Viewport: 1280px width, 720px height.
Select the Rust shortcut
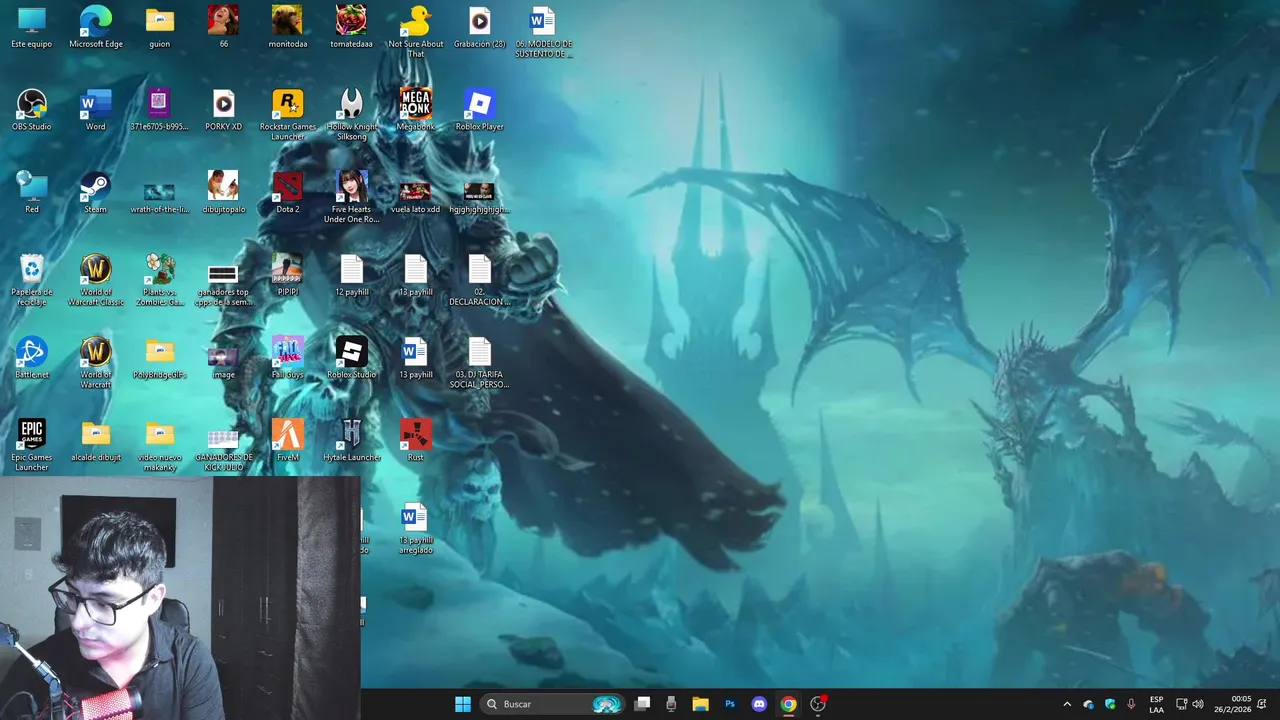[415, 441]
